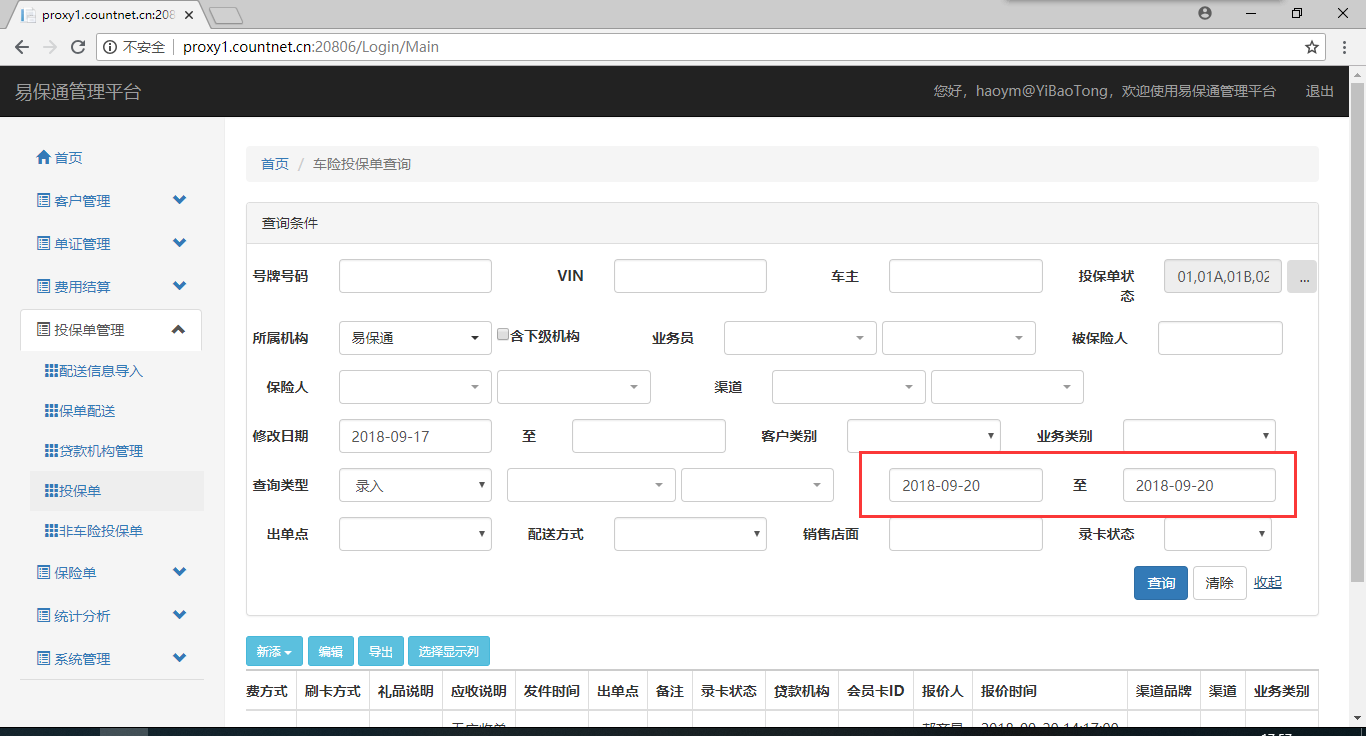This screenshot has height=736, width=1366.
Task: Click the list icon beside 统计分析
Action: (x=43, y=616)
